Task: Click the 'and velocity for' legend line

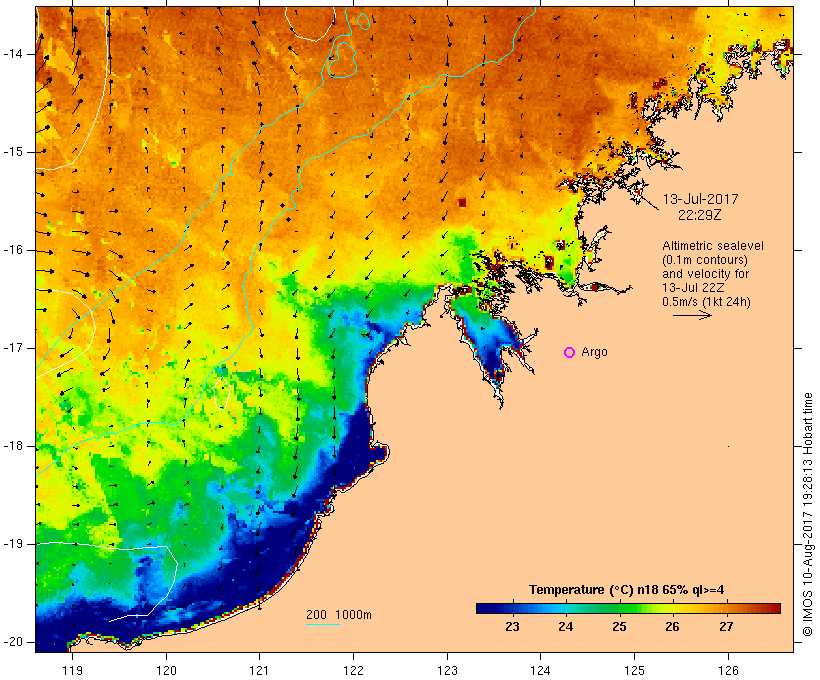Action: tap(705, 274)
